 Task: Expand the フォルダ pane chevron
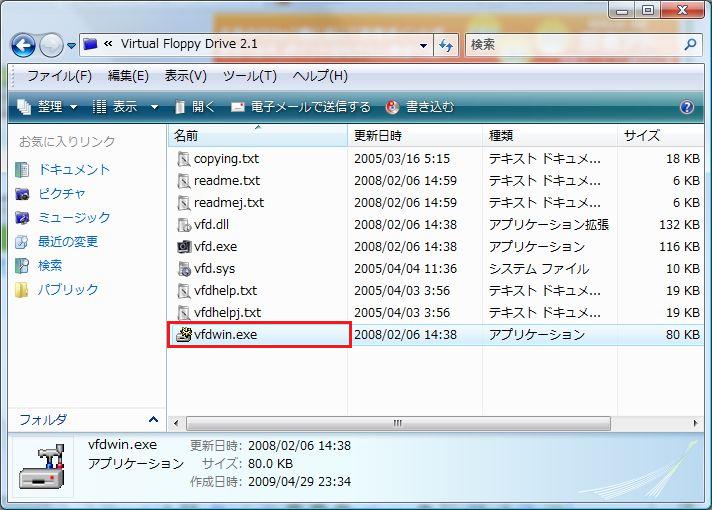coord(153,420)
